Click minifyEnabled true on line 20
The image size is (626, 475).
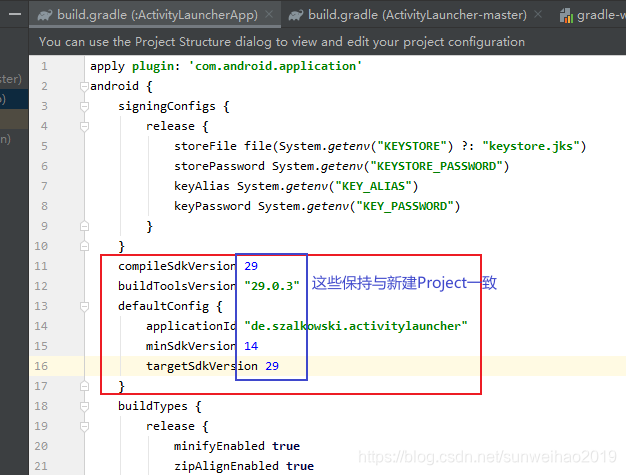pos(237,446)
